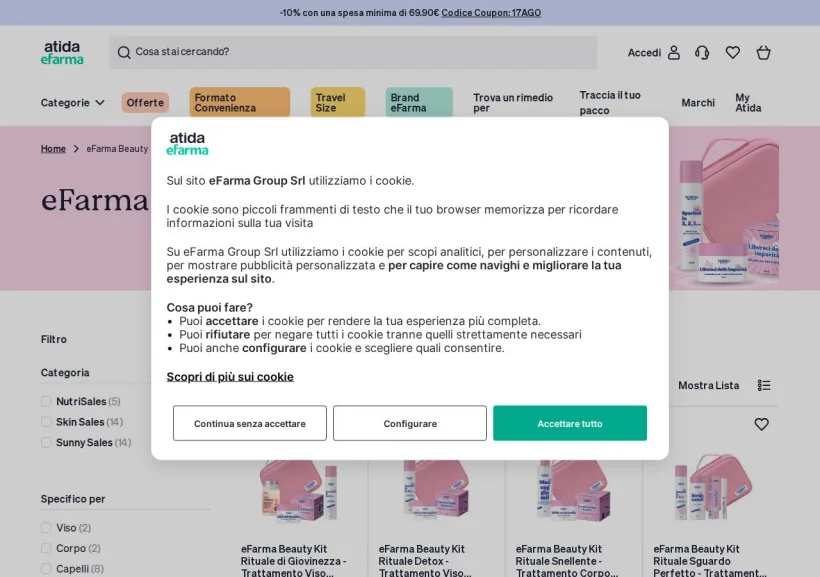This screenshot has height=577, width=820.
Task: Open the shopping basket icon
Action: tap(764, 52)
